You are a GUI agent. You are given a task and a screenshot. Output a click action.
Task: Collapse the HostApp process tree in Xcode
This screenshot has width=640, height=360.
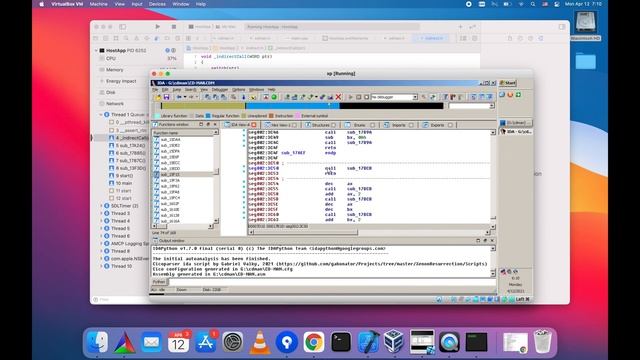(x=96, y=51)
